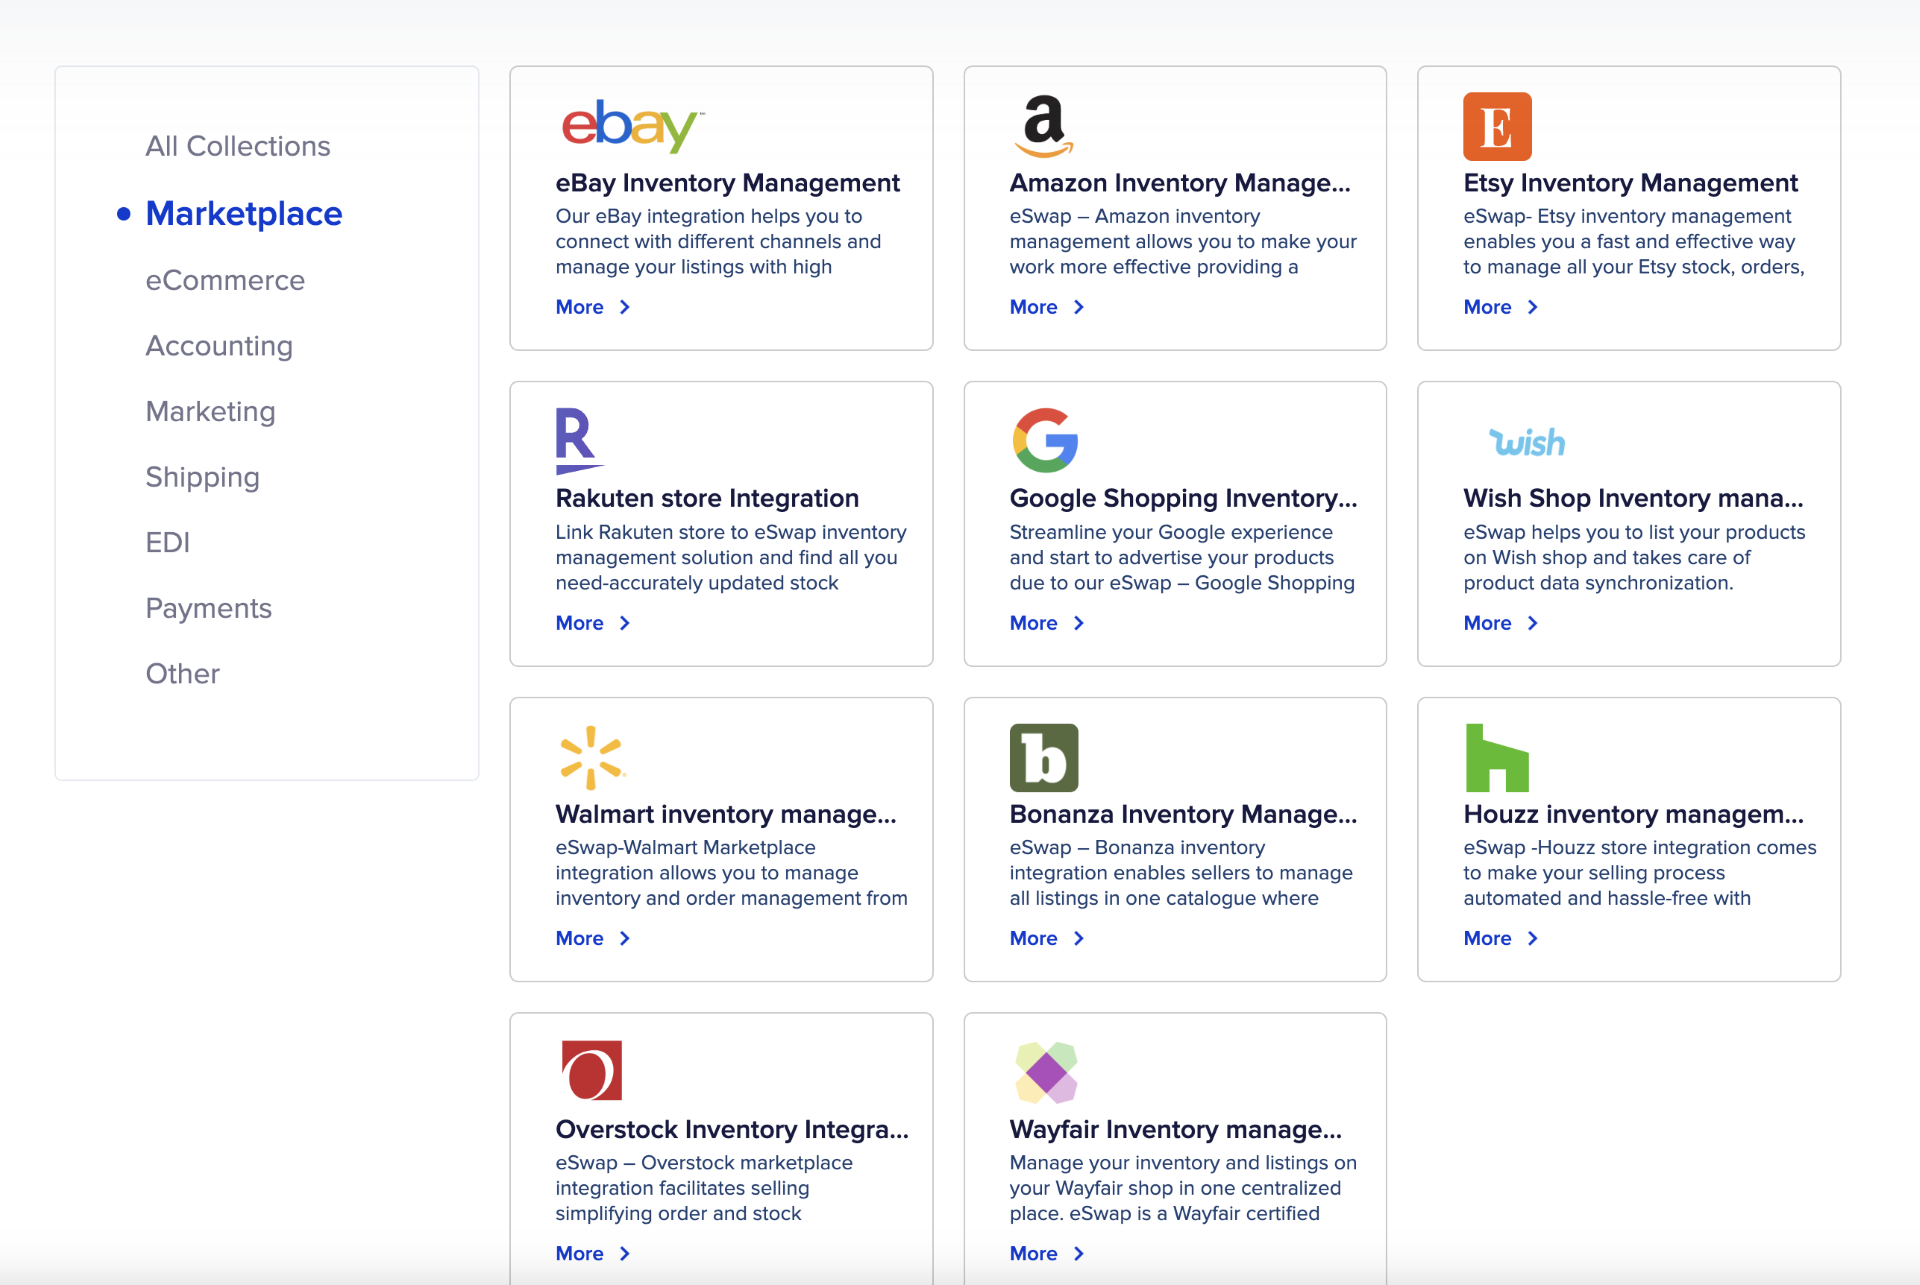Viewport: 1920px width, 1285px height.
Task: Select All Collections category
Action: click(238, 146)
